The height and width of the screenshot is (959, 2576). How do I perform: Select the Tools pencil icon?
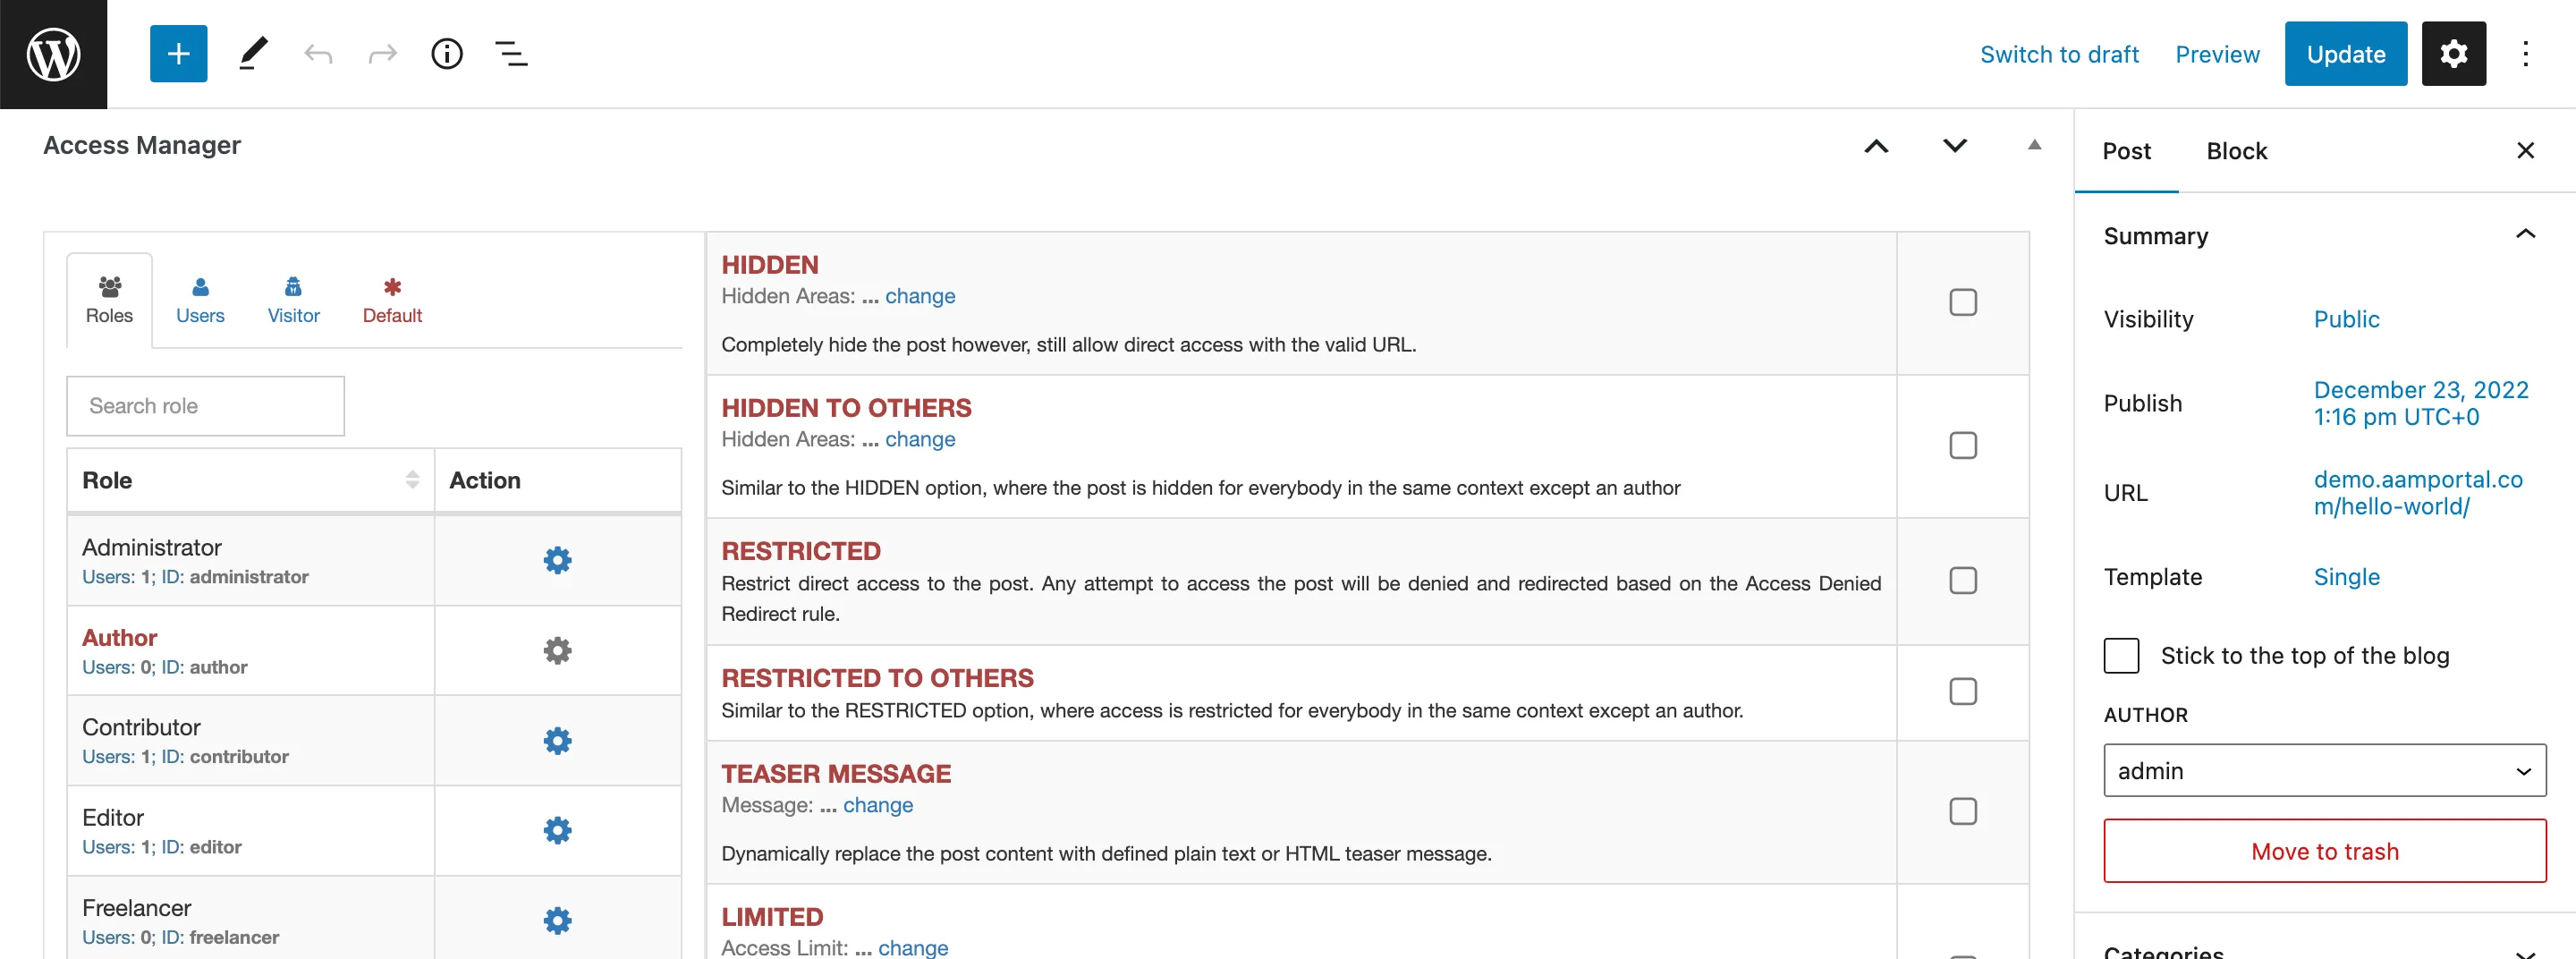click(x=254, y=54)
